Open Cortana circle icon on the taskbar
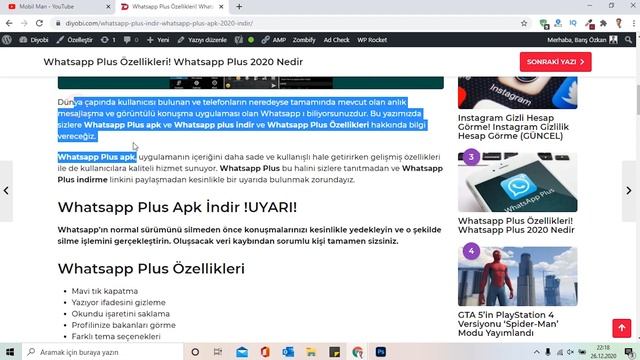This screenshot has height=360, width=640. coord(195,352)
